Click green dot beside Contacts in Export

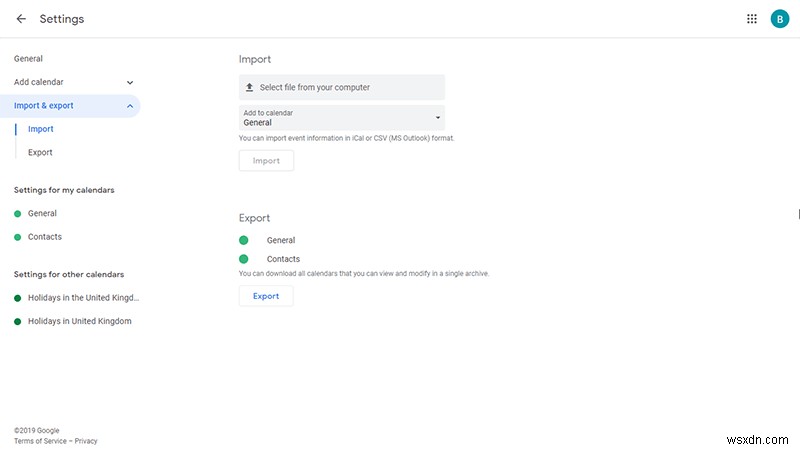coord(244,259)
